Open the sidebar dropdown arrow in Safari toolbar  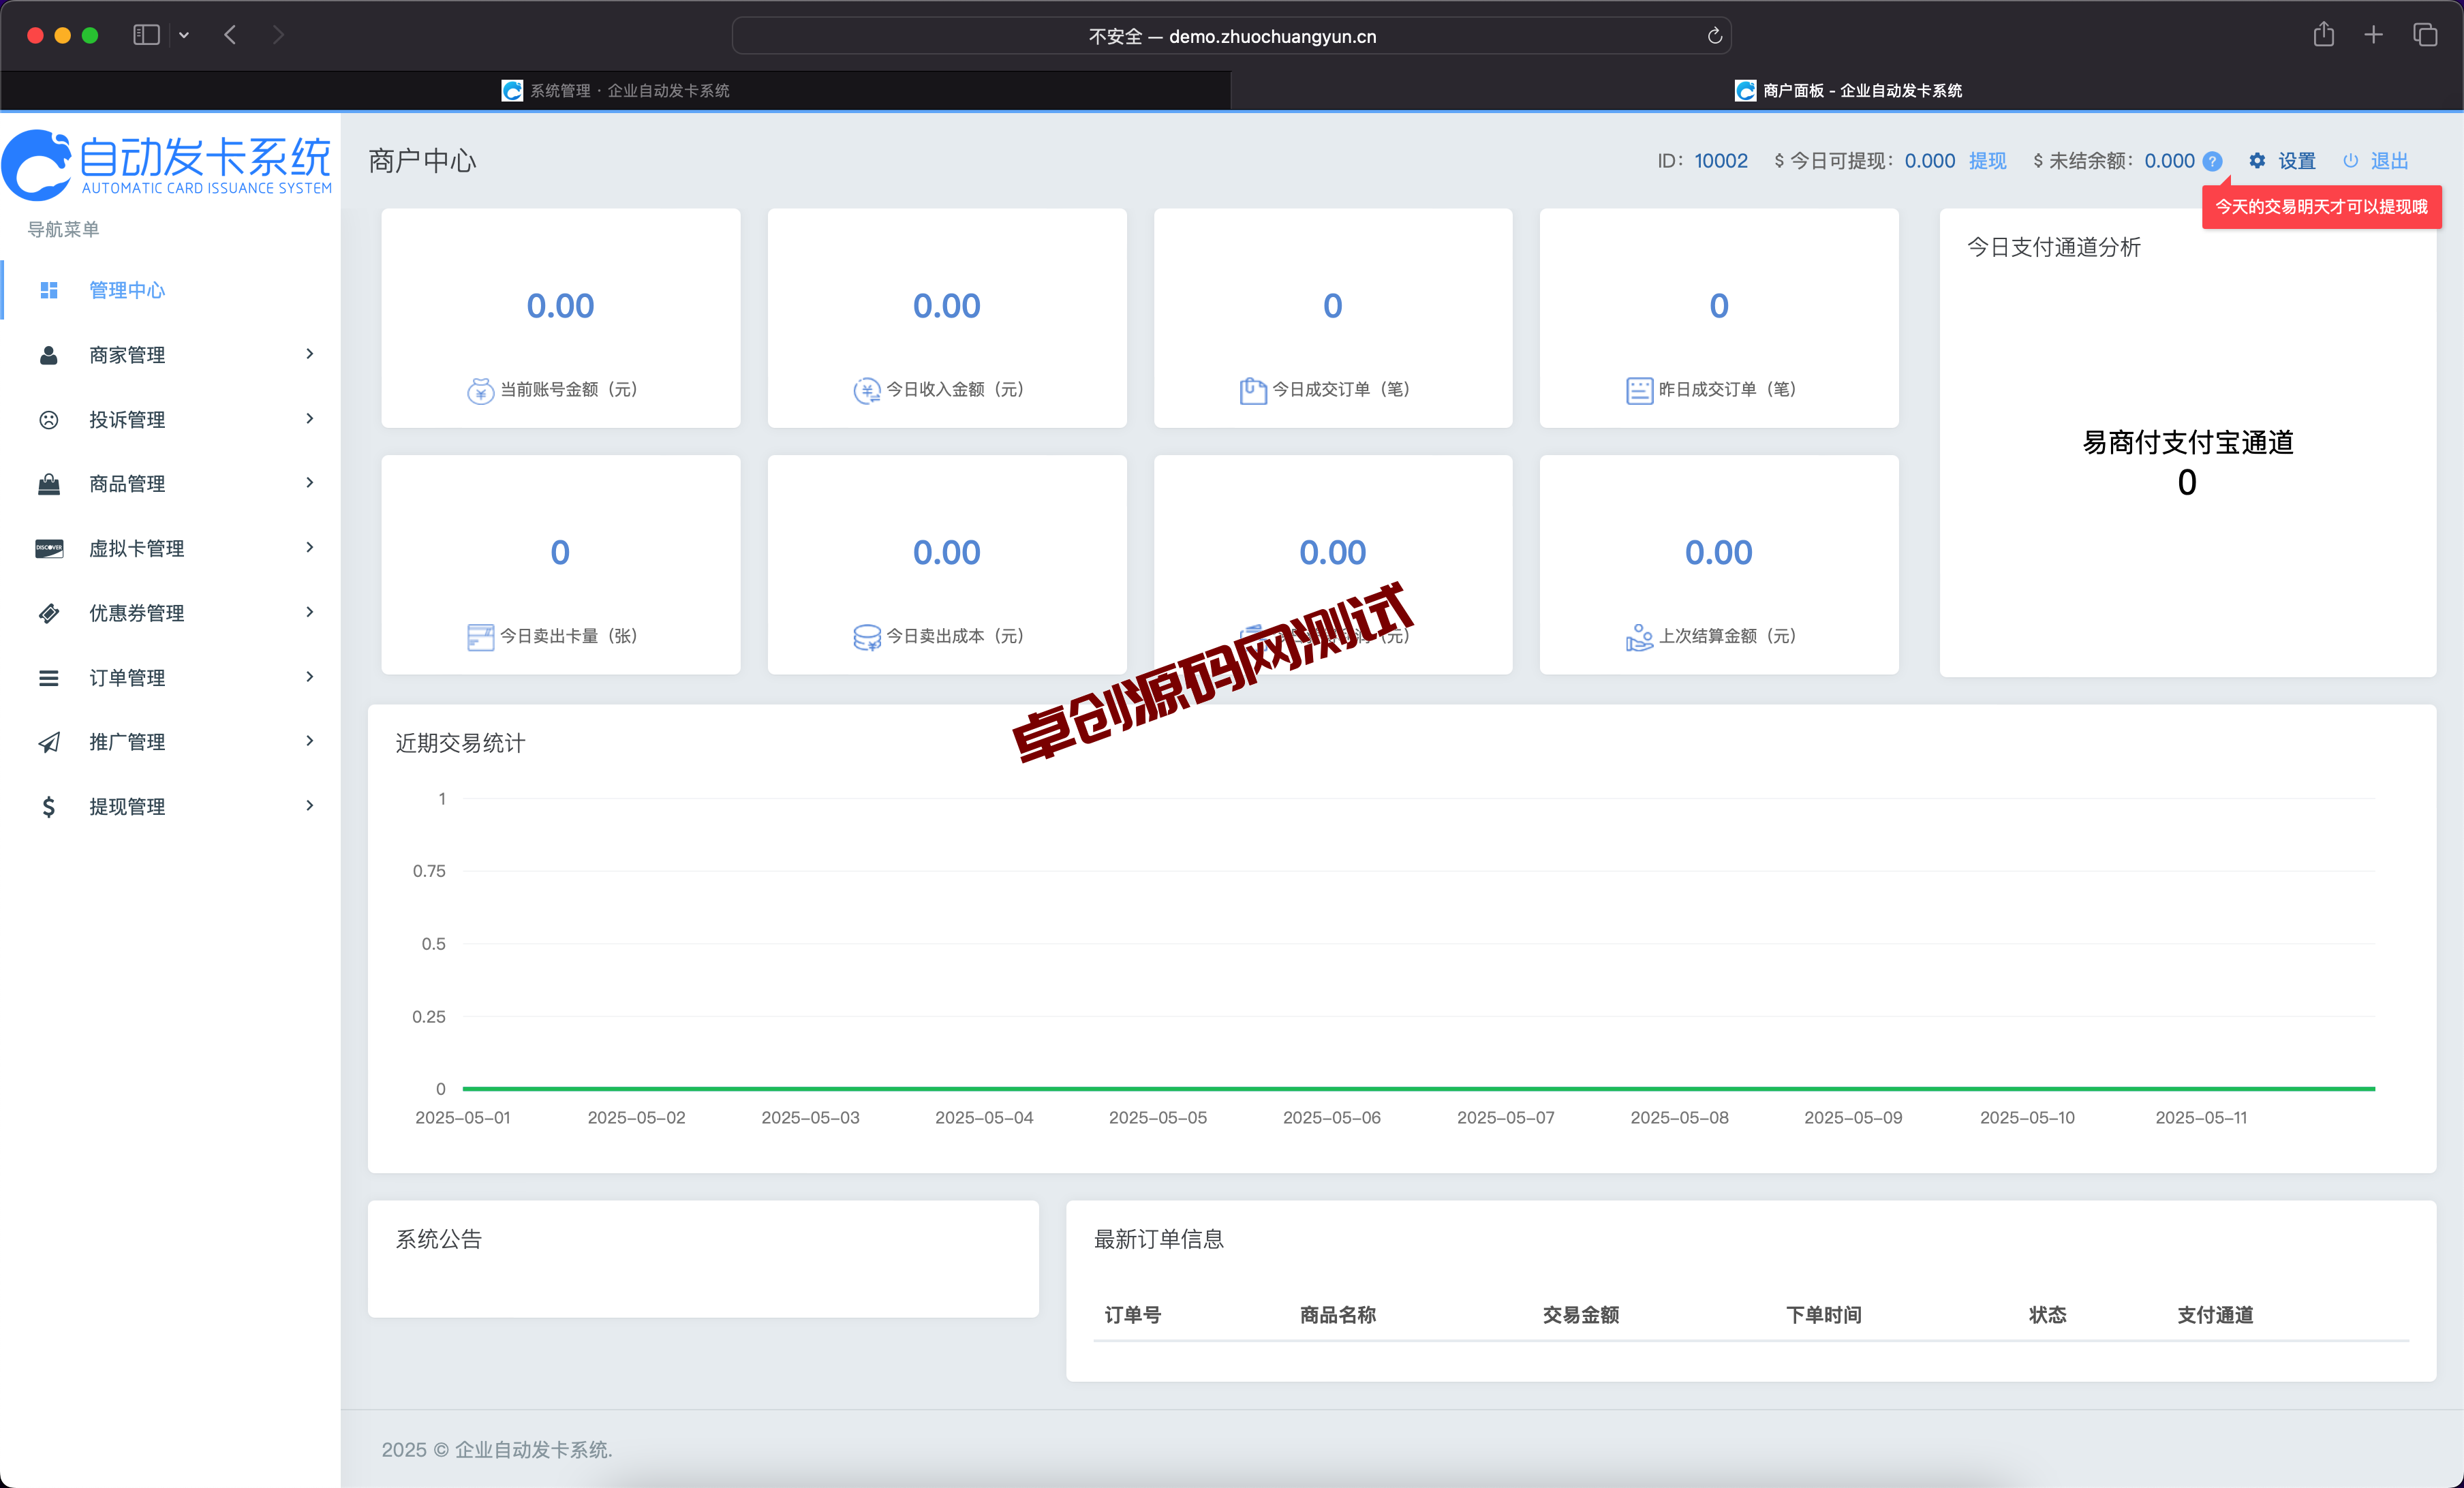tap(184, 35)
